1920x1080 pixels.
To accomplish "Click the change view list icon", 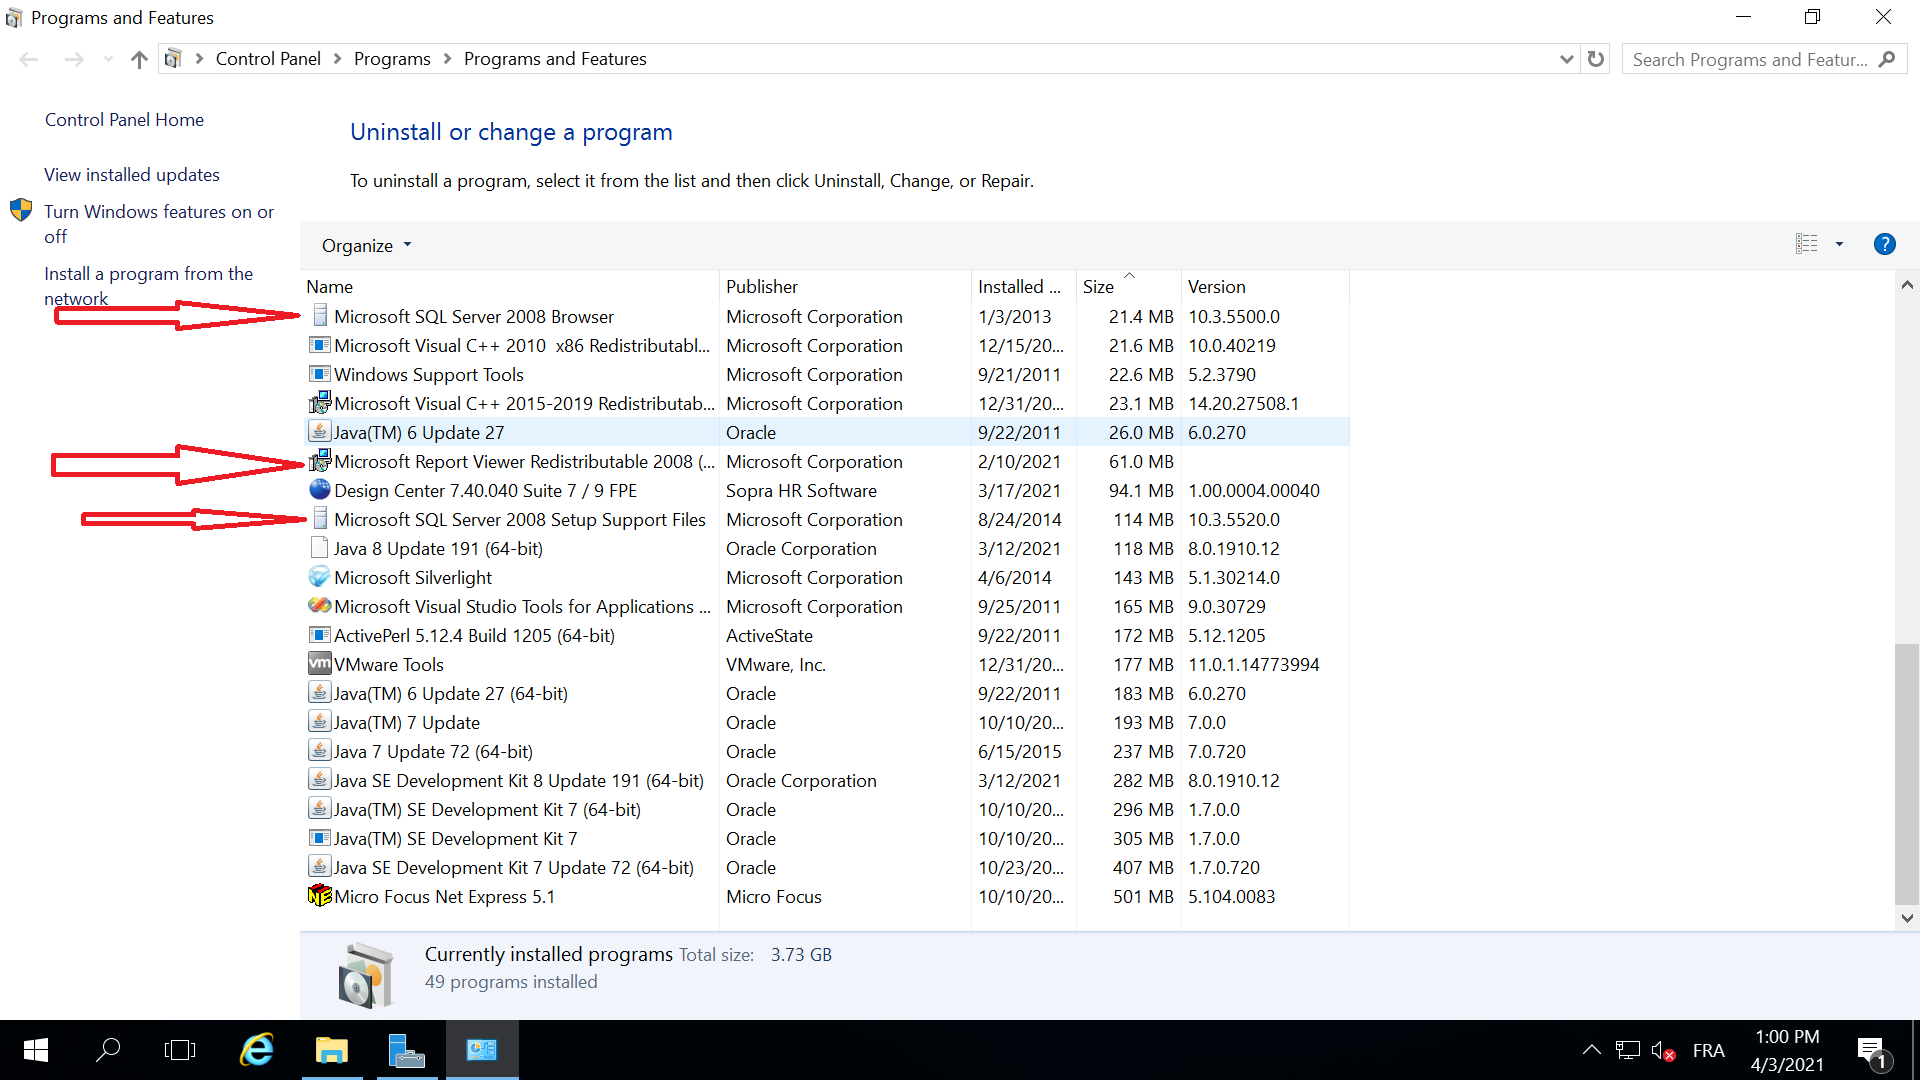I will tap(1806, 244).
